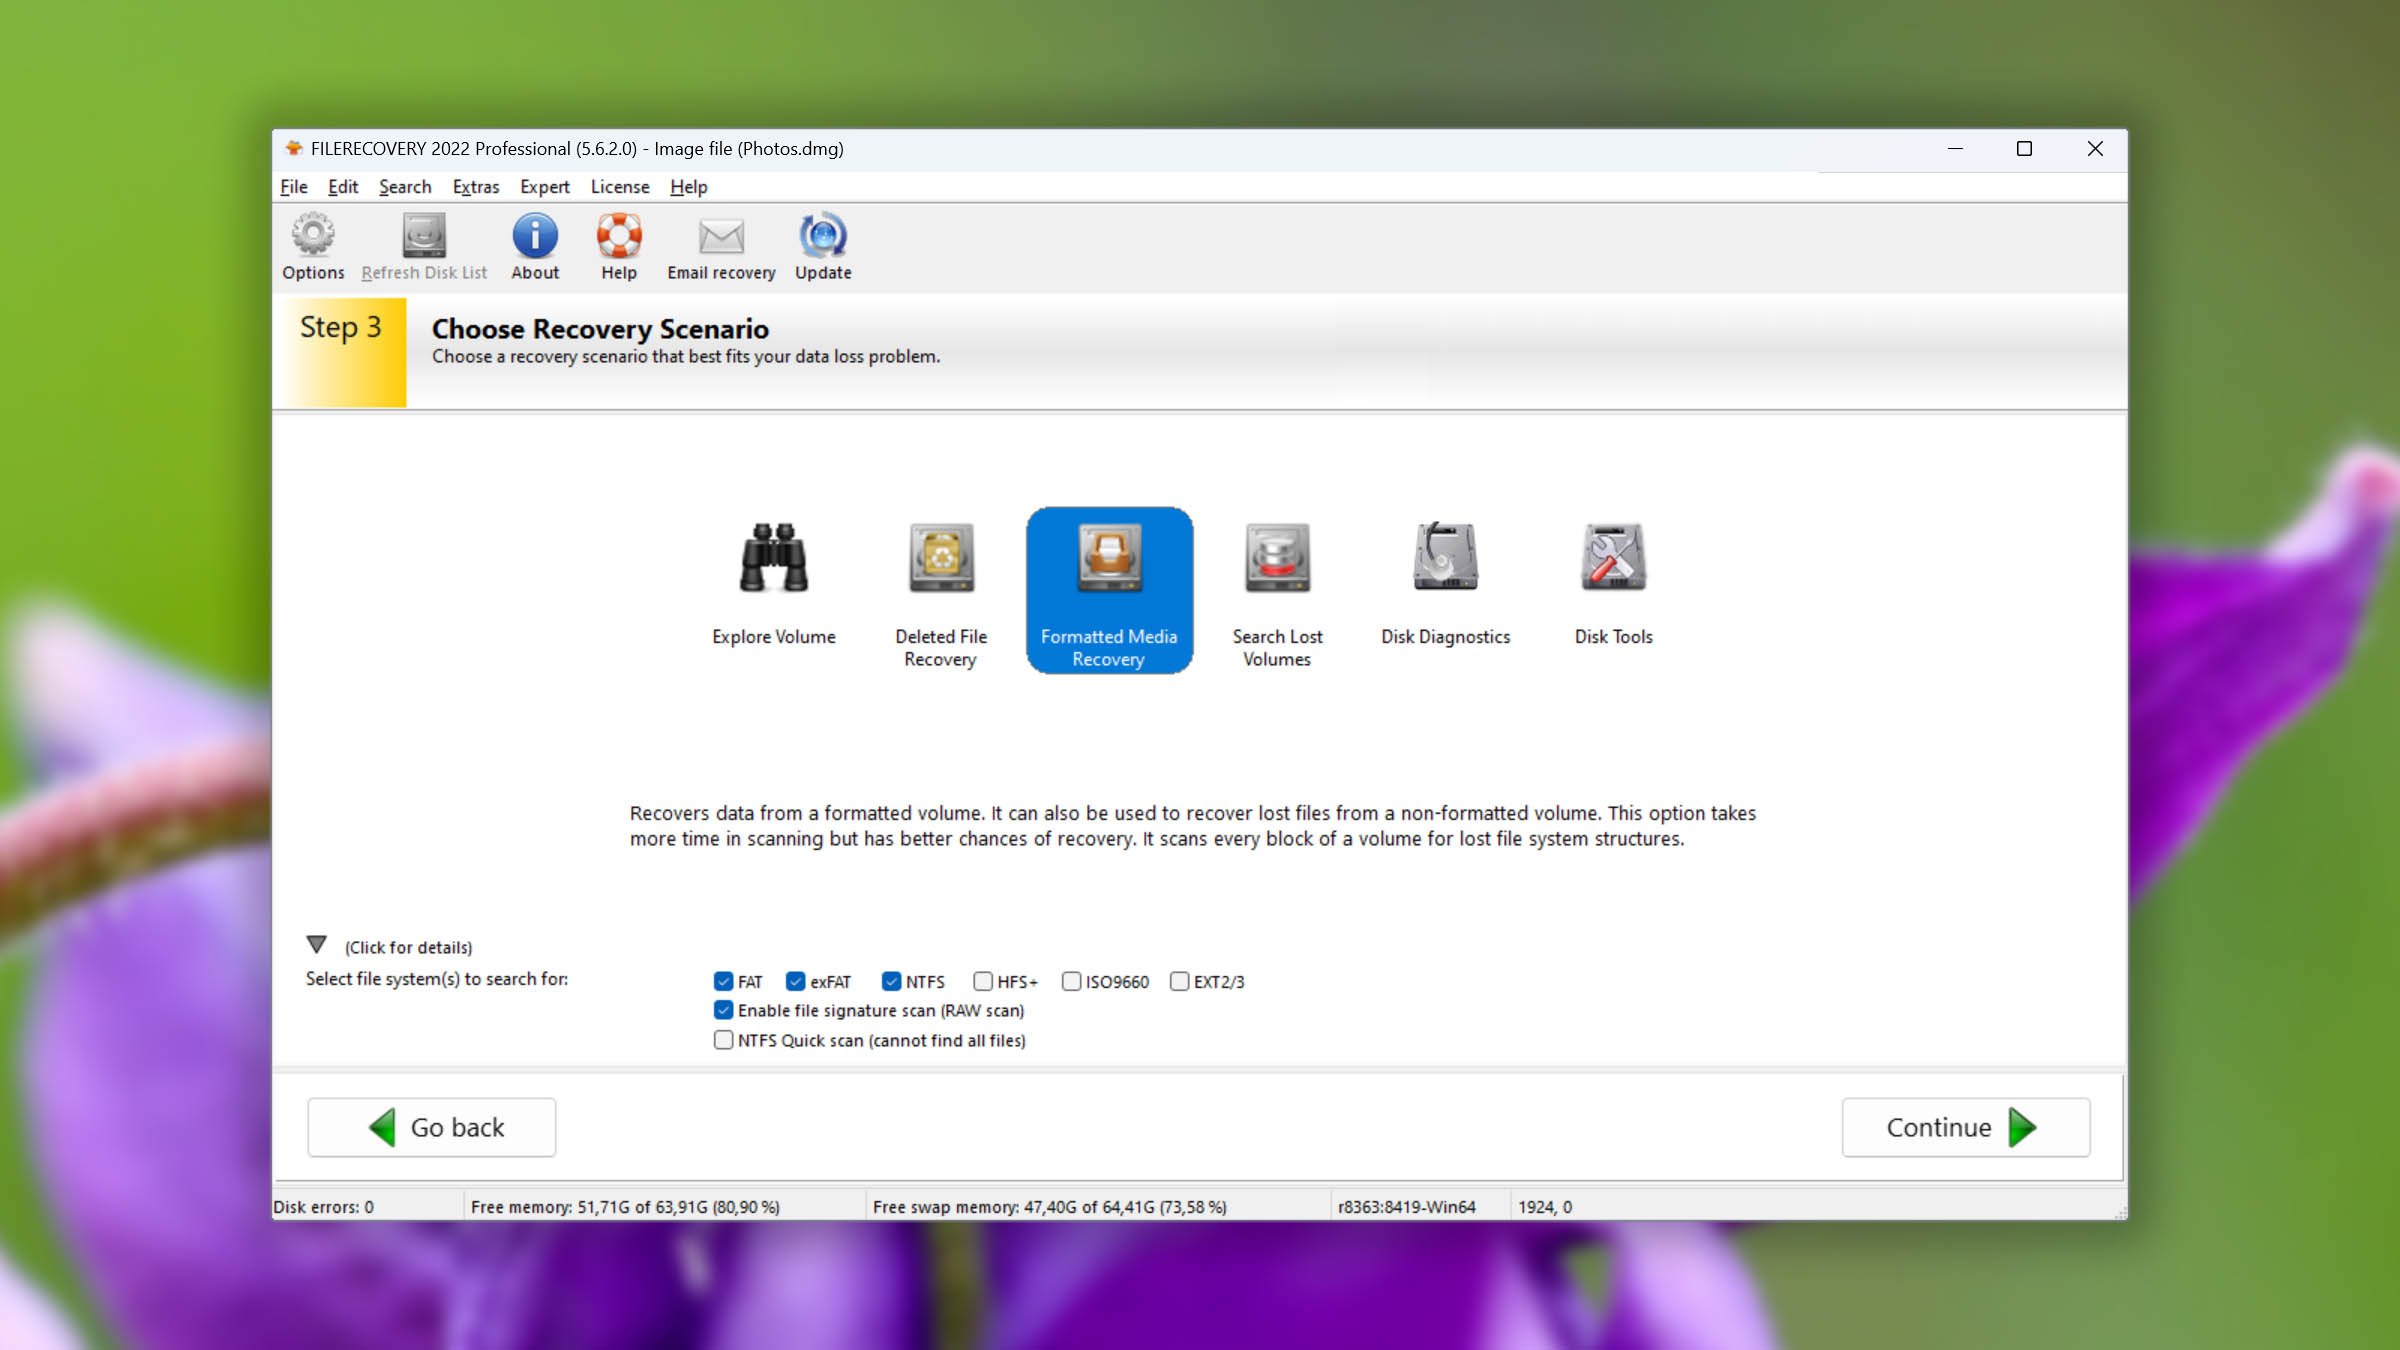Uncheck the exFAT file system checkbox

796,981
